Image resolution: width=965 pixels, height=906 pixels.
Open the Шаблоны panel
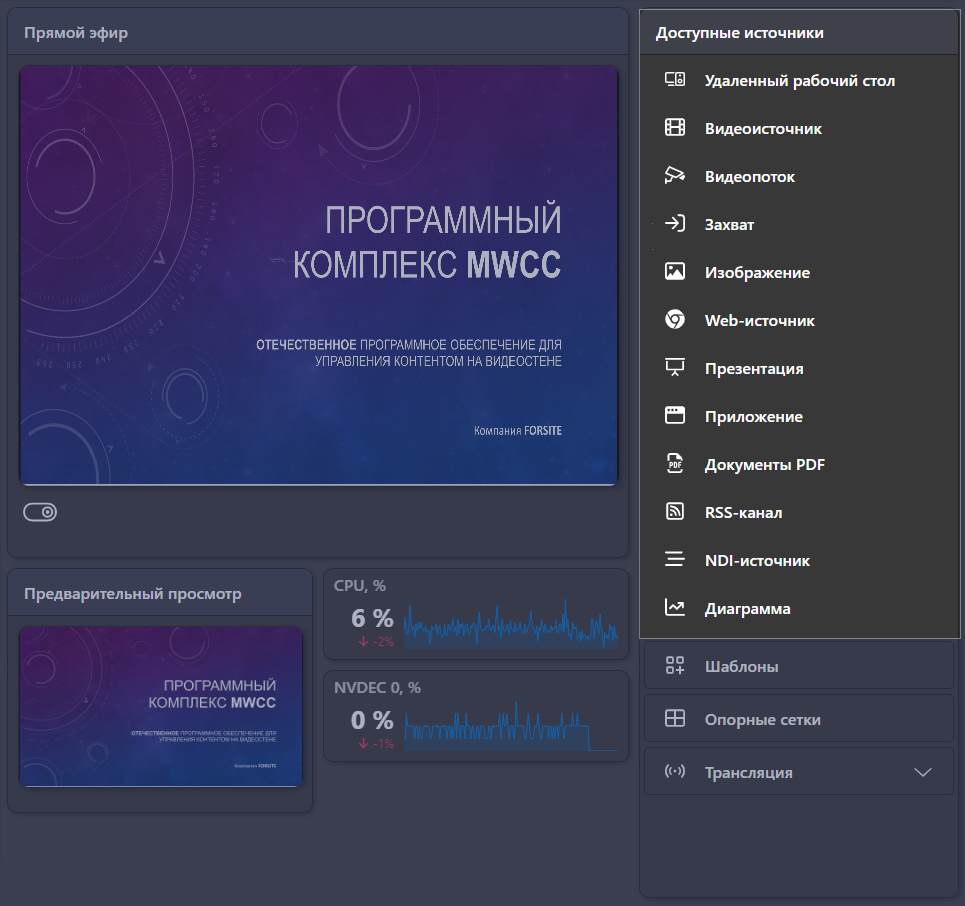[799, 666]
